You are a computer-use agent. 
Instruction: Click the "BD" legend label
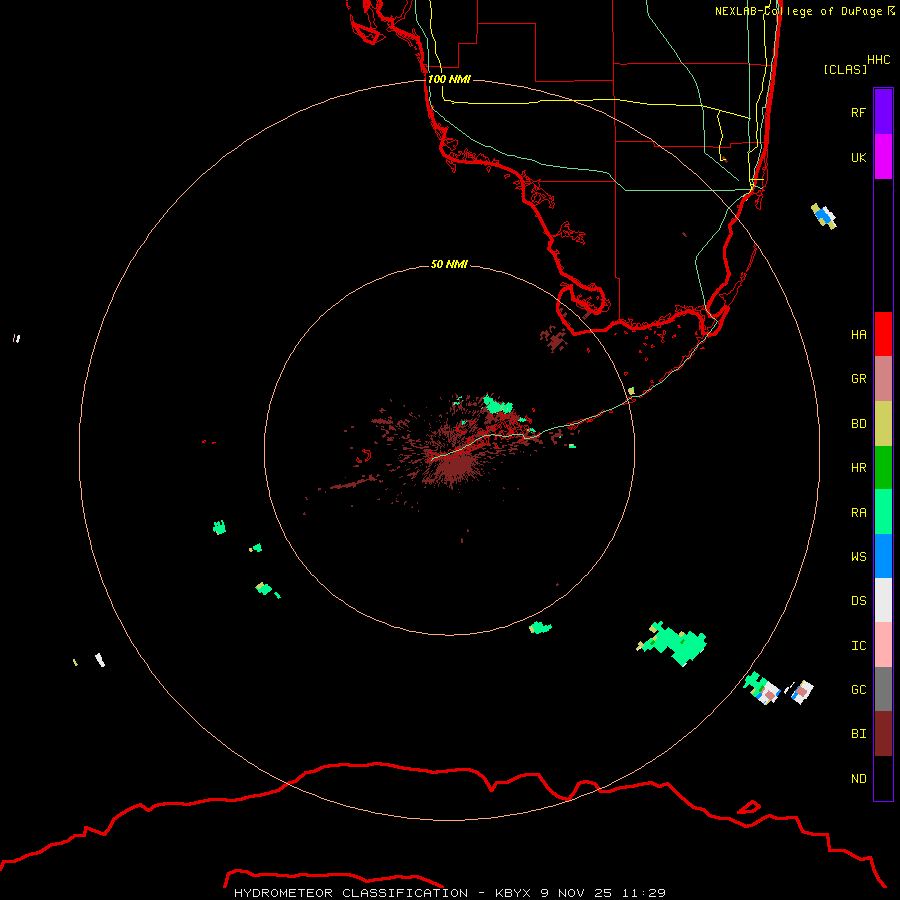coord(858,424)
